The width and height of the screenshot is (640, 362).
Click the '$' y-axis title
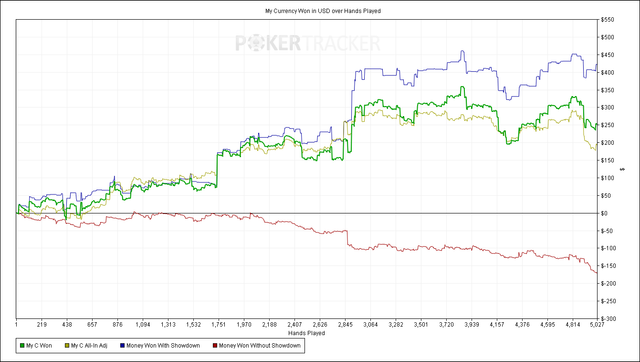pos(622,169)
